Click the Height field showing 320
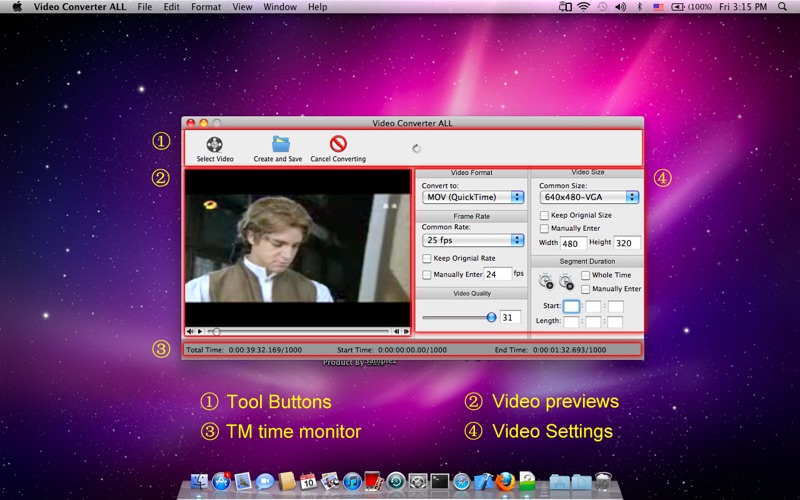 tap(627, 243)
